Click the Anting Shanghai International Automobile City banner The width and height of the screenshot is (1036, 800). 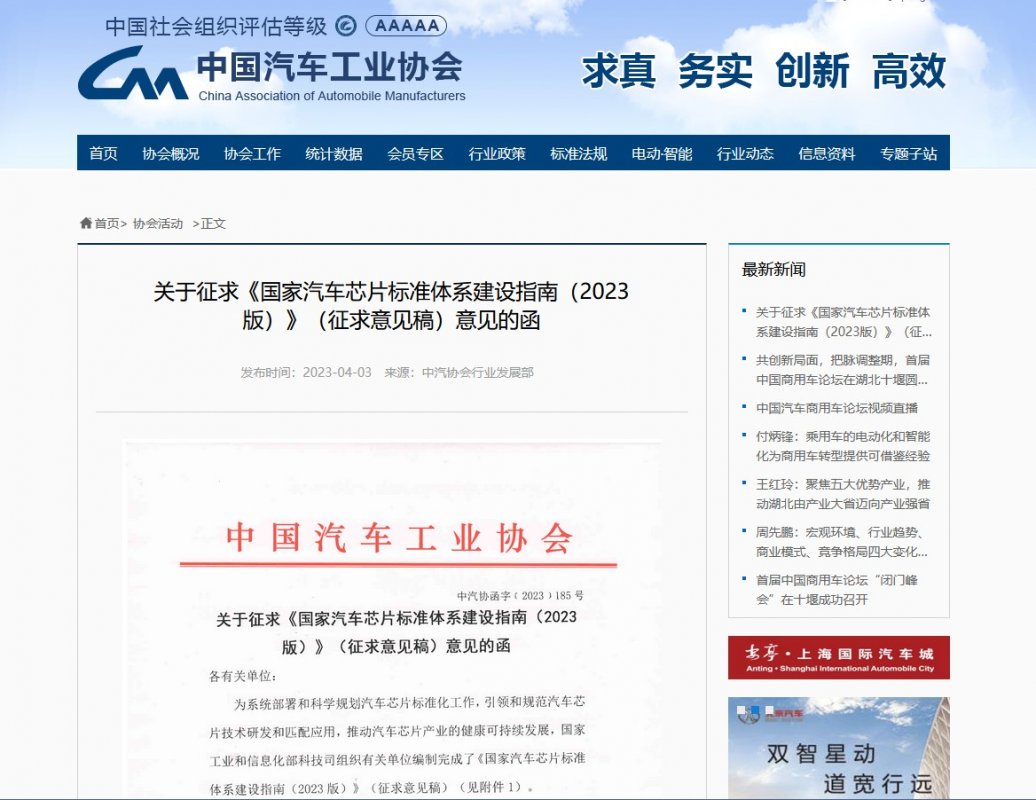click(x=838, y=657)
